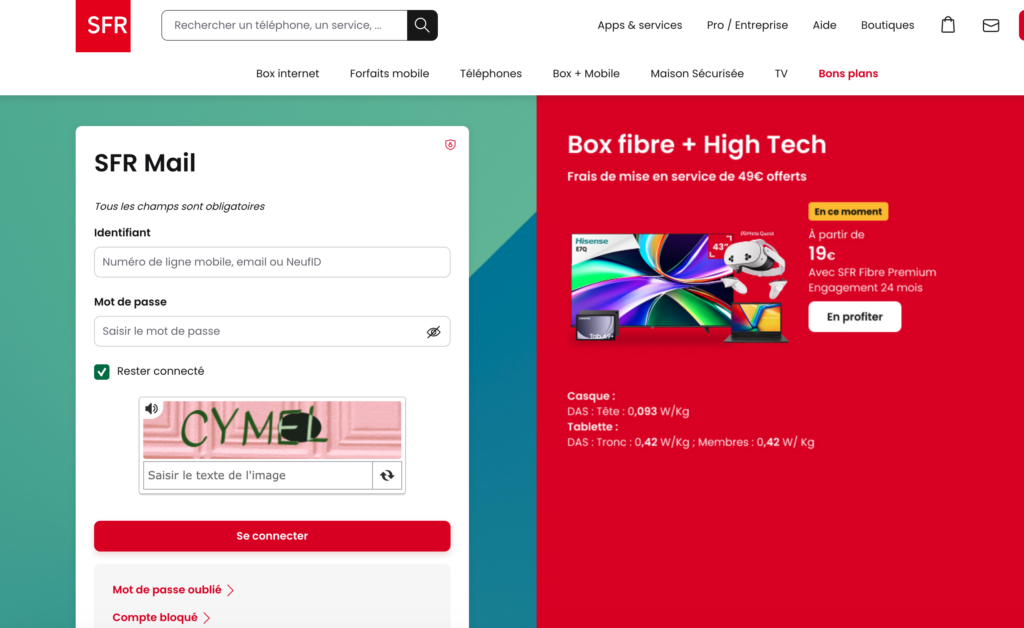Play the captcha audio speaker icon
The height and width of the screenshot is (628, 1024).
[152, 409]
